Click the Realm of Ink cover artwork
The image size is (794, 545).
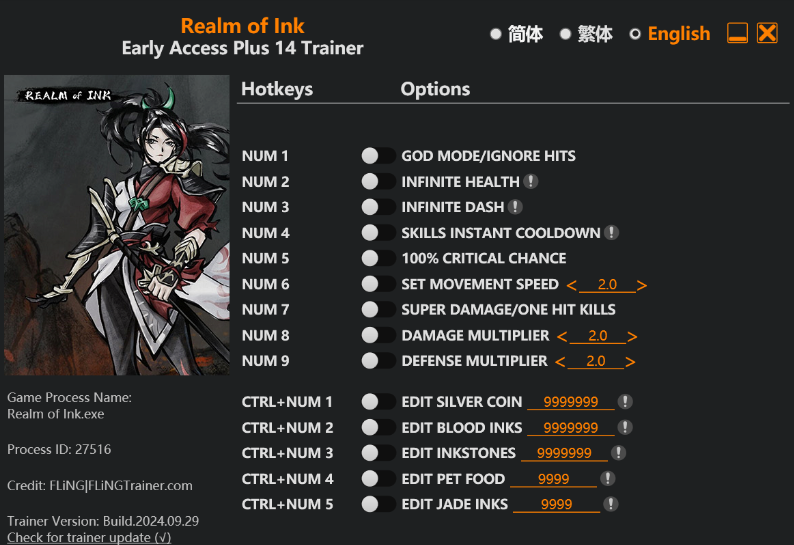116,225
